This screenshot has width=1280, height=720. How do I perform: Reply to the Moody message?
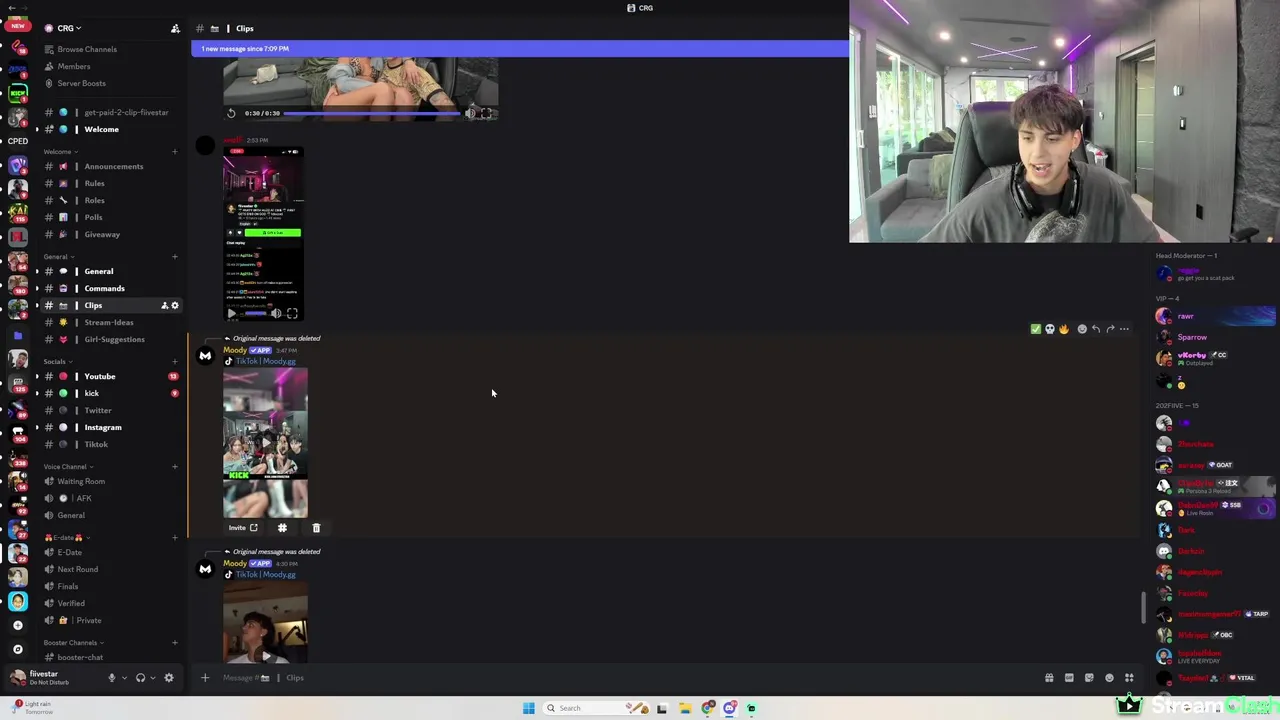1096,329
